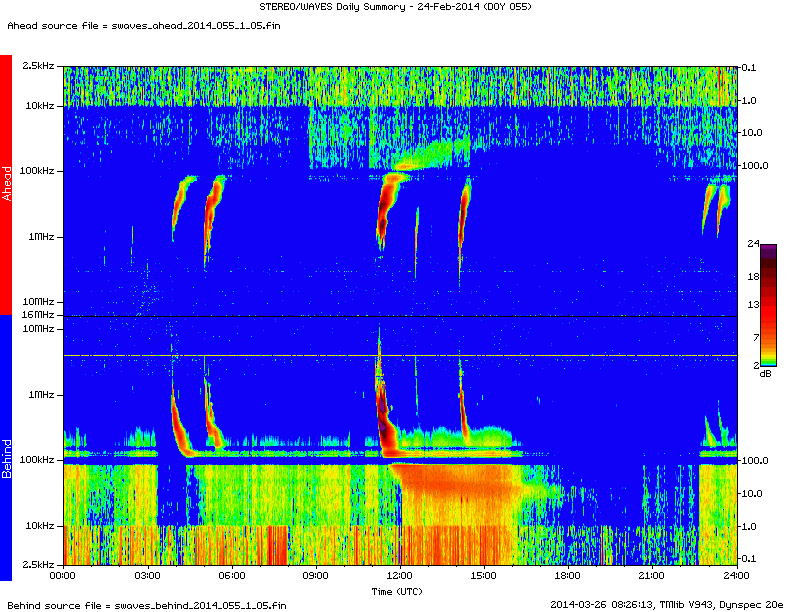Click the 24:00 time axis tick label

[736, 576]
